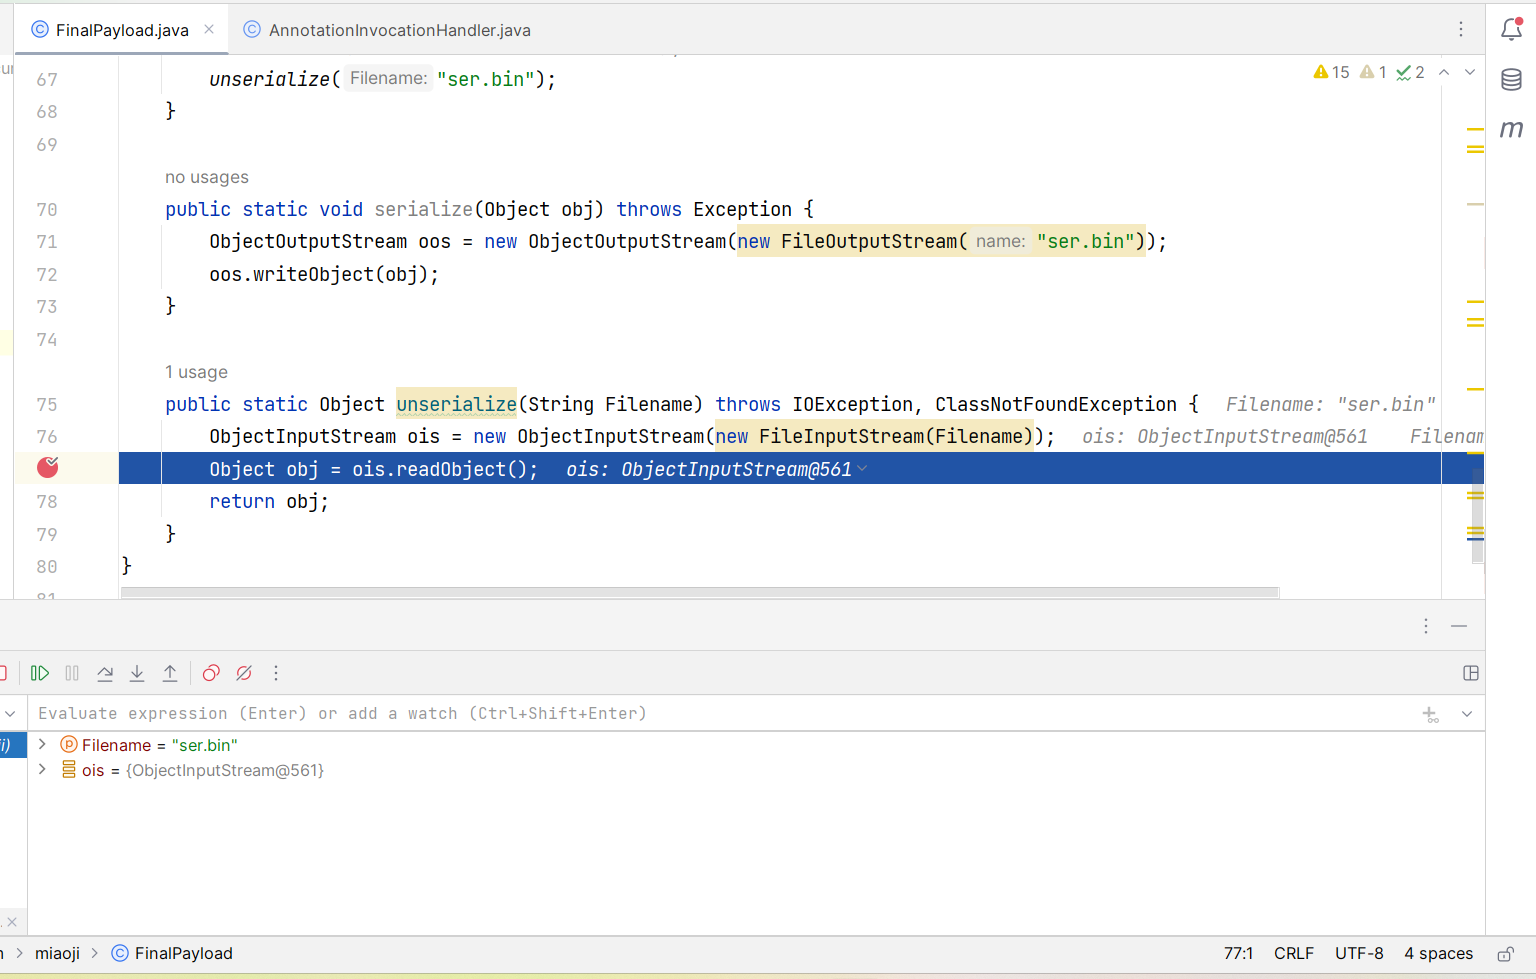This screenshot has height=979, width=1536.
Task: Open the Database tool window
Action: pyautogui.click(x=1511, y=79)
